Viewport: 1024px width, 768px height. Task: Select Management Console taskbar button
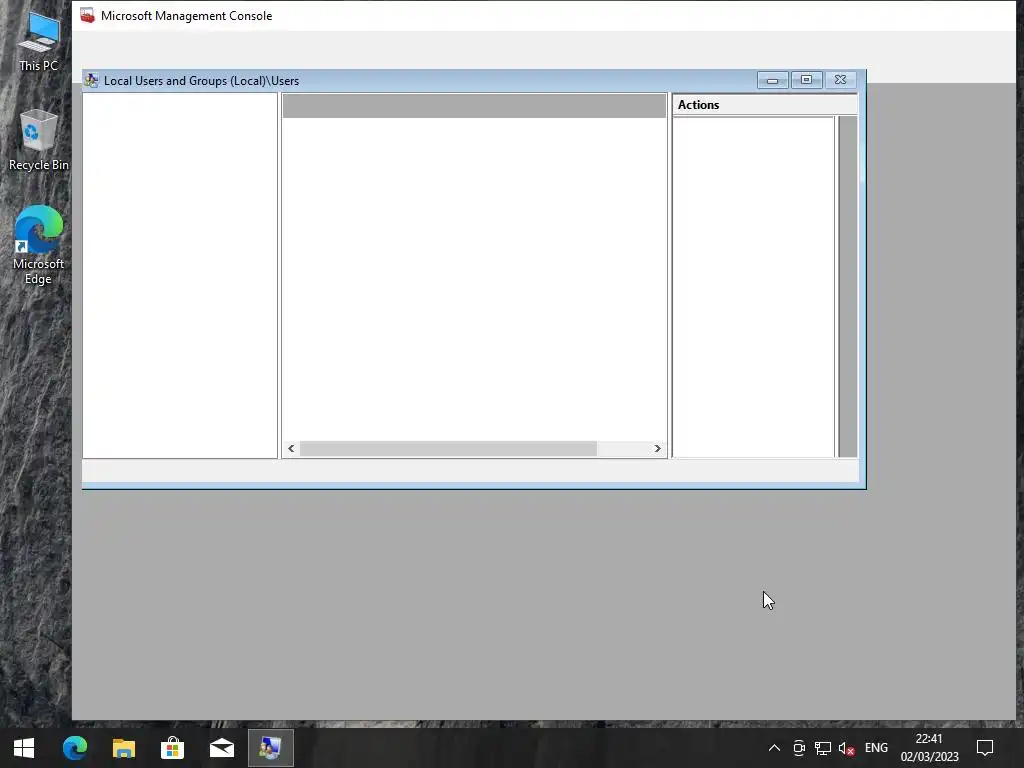click(270, 748)
